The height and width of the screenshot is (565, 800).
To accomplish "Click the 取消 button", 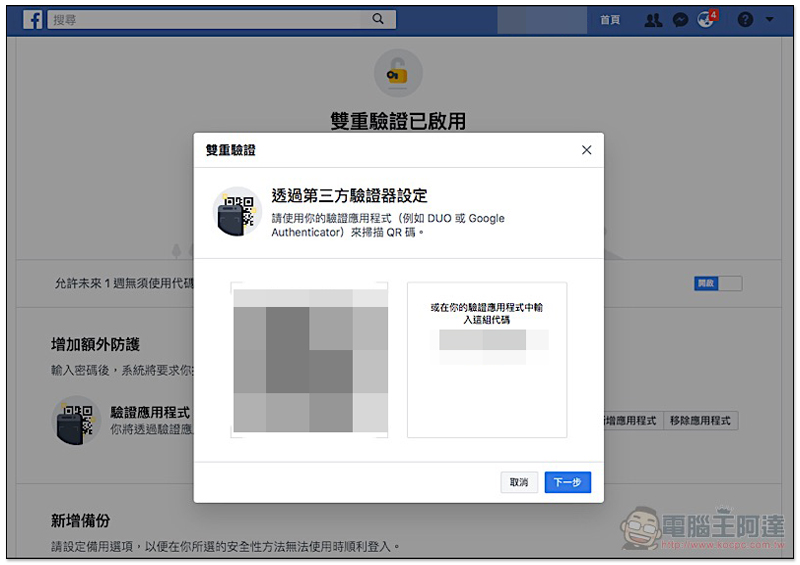I will pos(519,482).
